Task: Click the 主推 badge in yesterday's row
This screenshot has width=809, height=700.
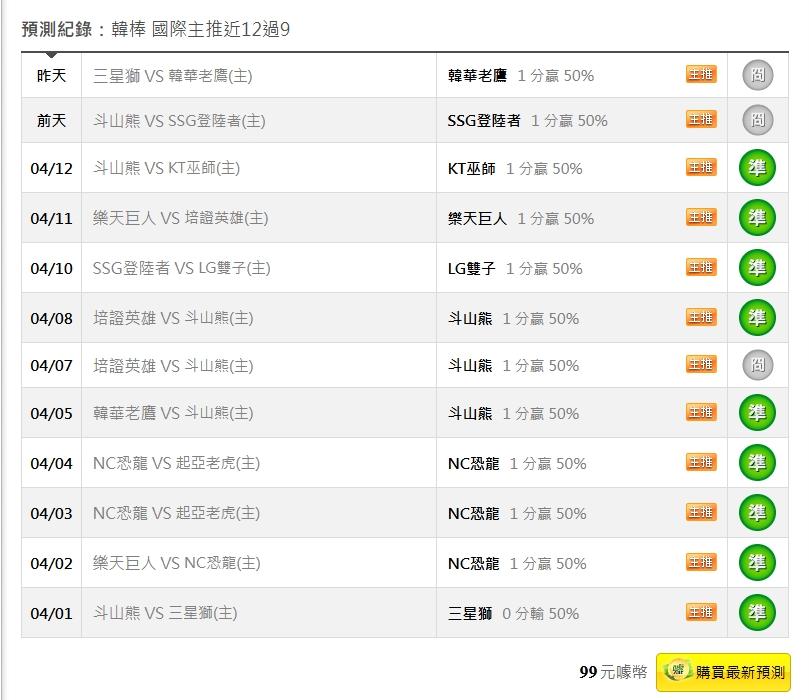Action: (701, 74)
